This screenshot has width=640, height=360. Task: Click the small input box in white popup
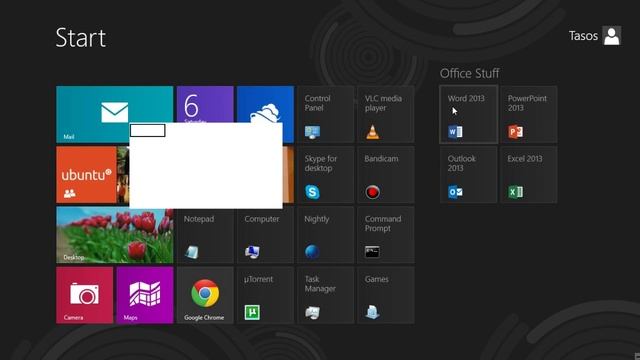[147, 131]
